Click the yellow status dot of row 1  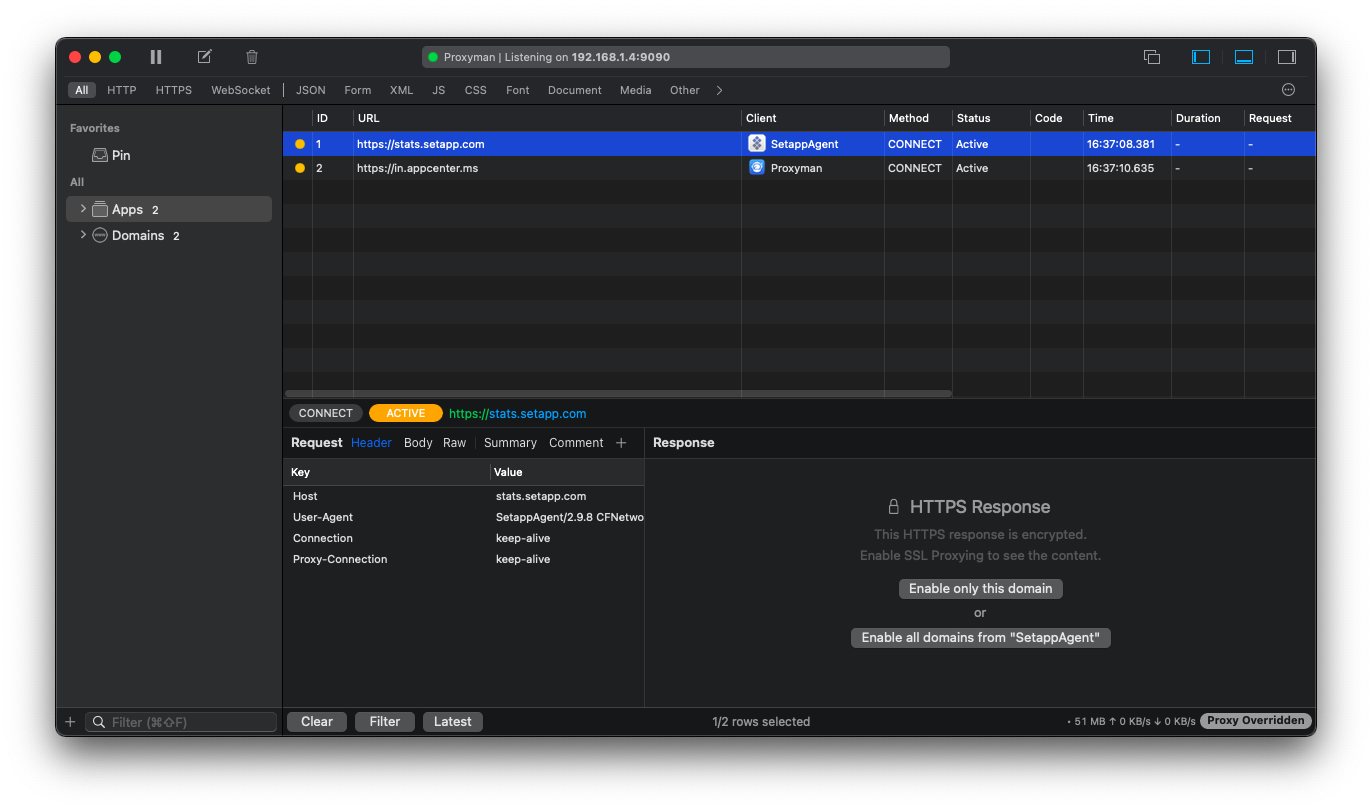[x=299, y=144]
